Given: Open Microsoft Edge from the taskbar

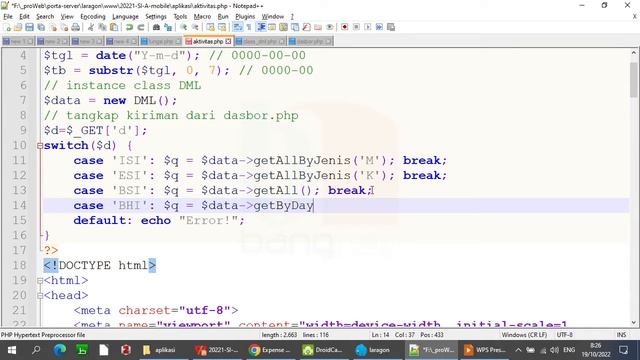Looking at the screenshot, I should pos(60,350).
